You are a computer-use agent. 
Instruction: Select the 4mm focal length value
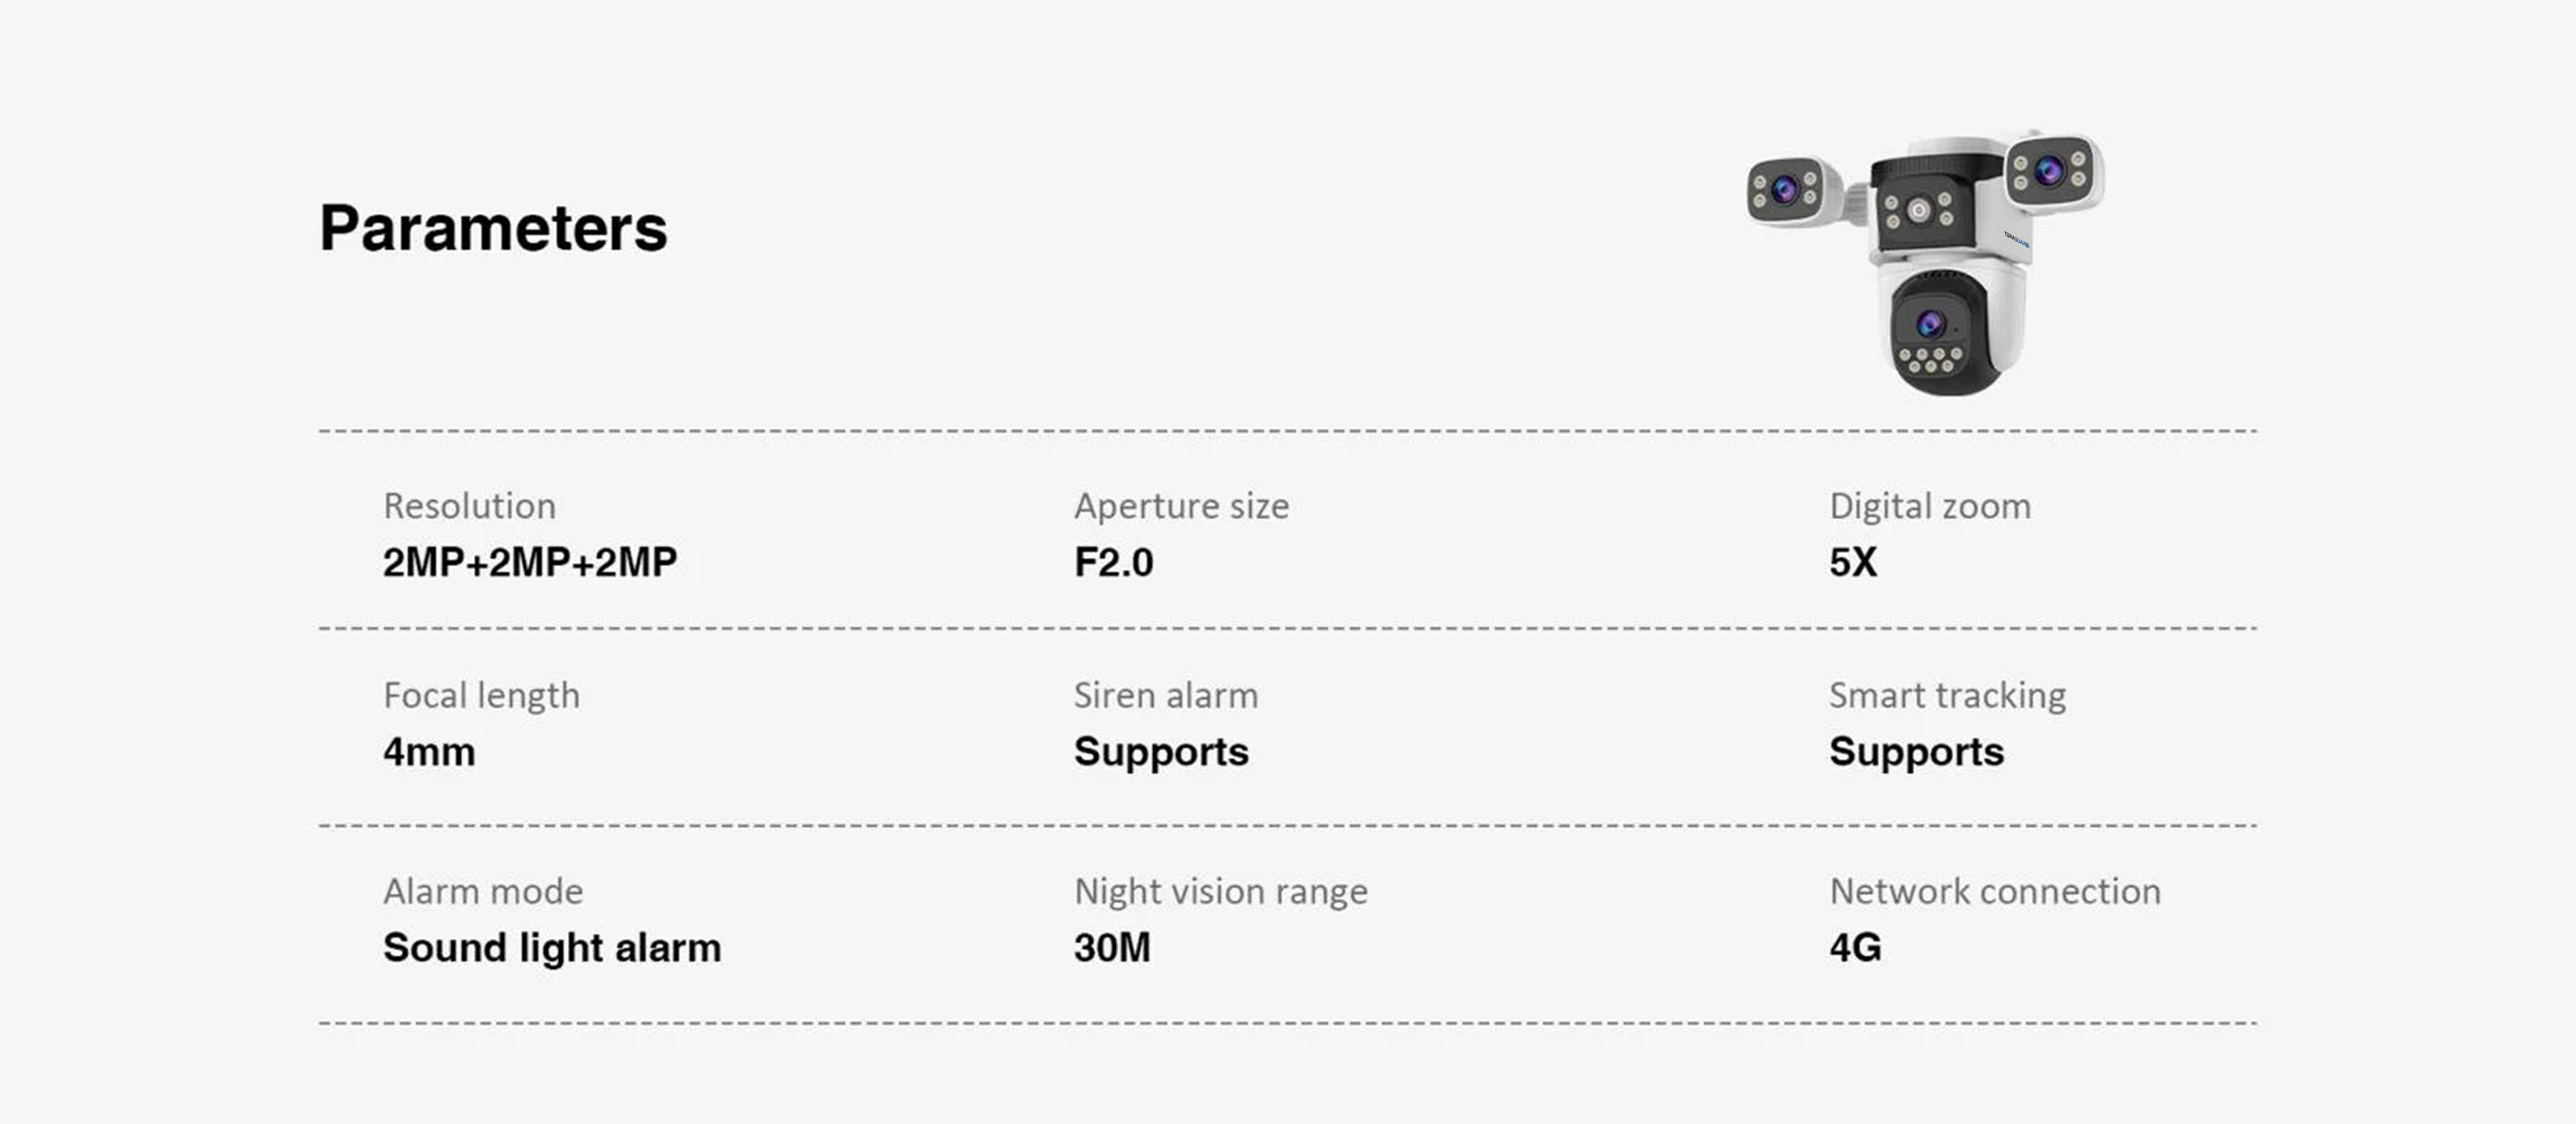(x=429, y=752)
